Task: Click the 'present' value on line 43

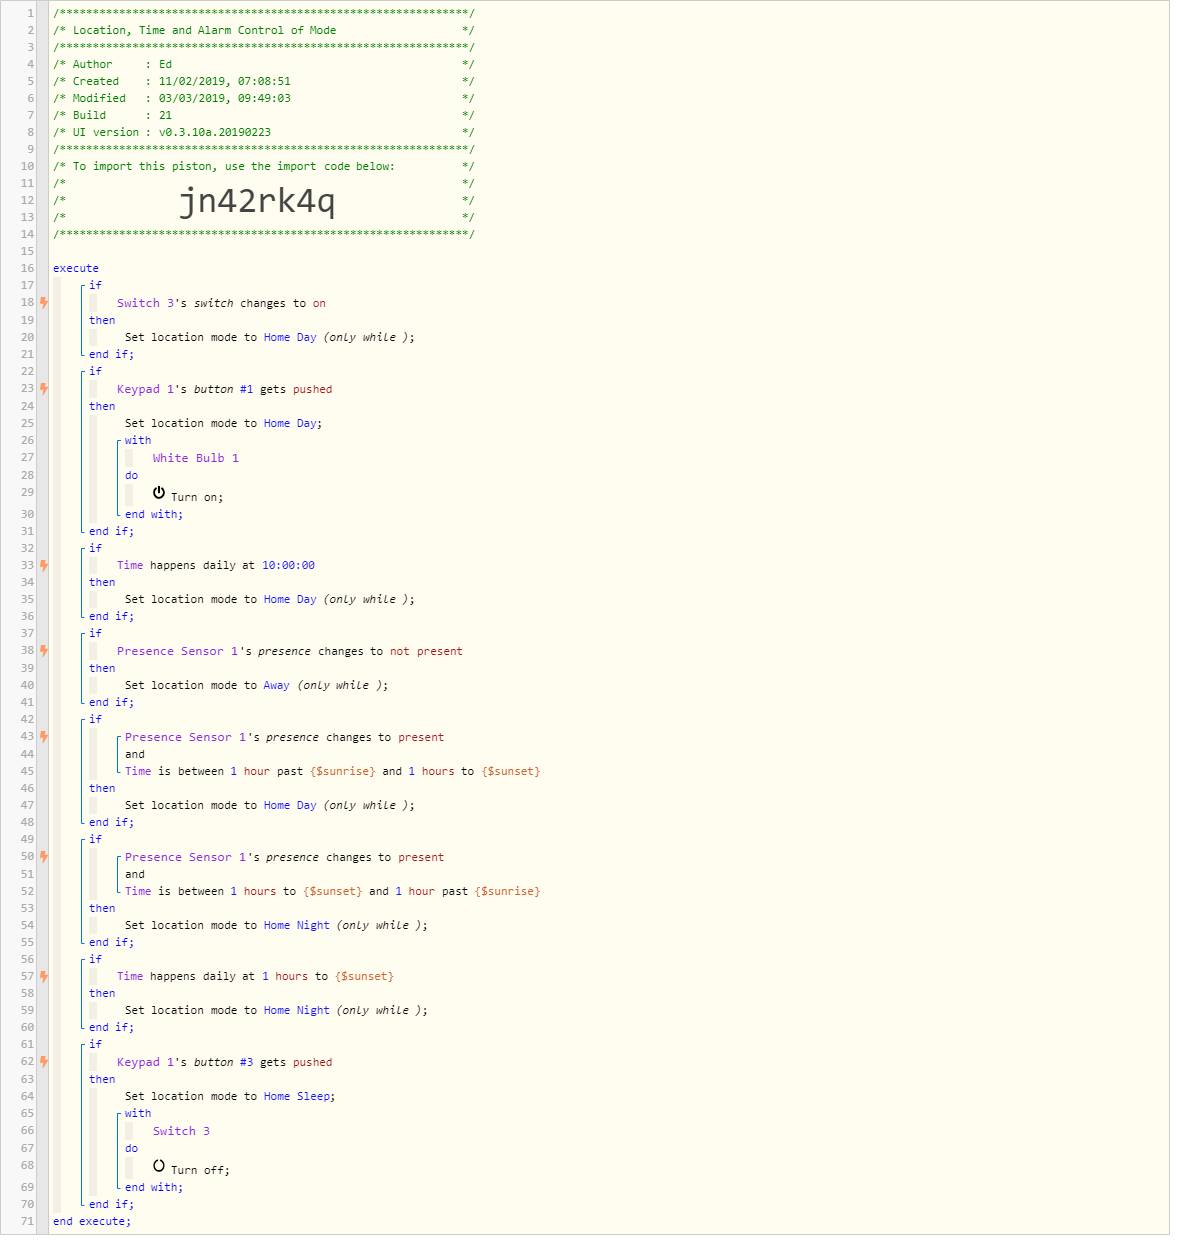Action: [421, 737]
